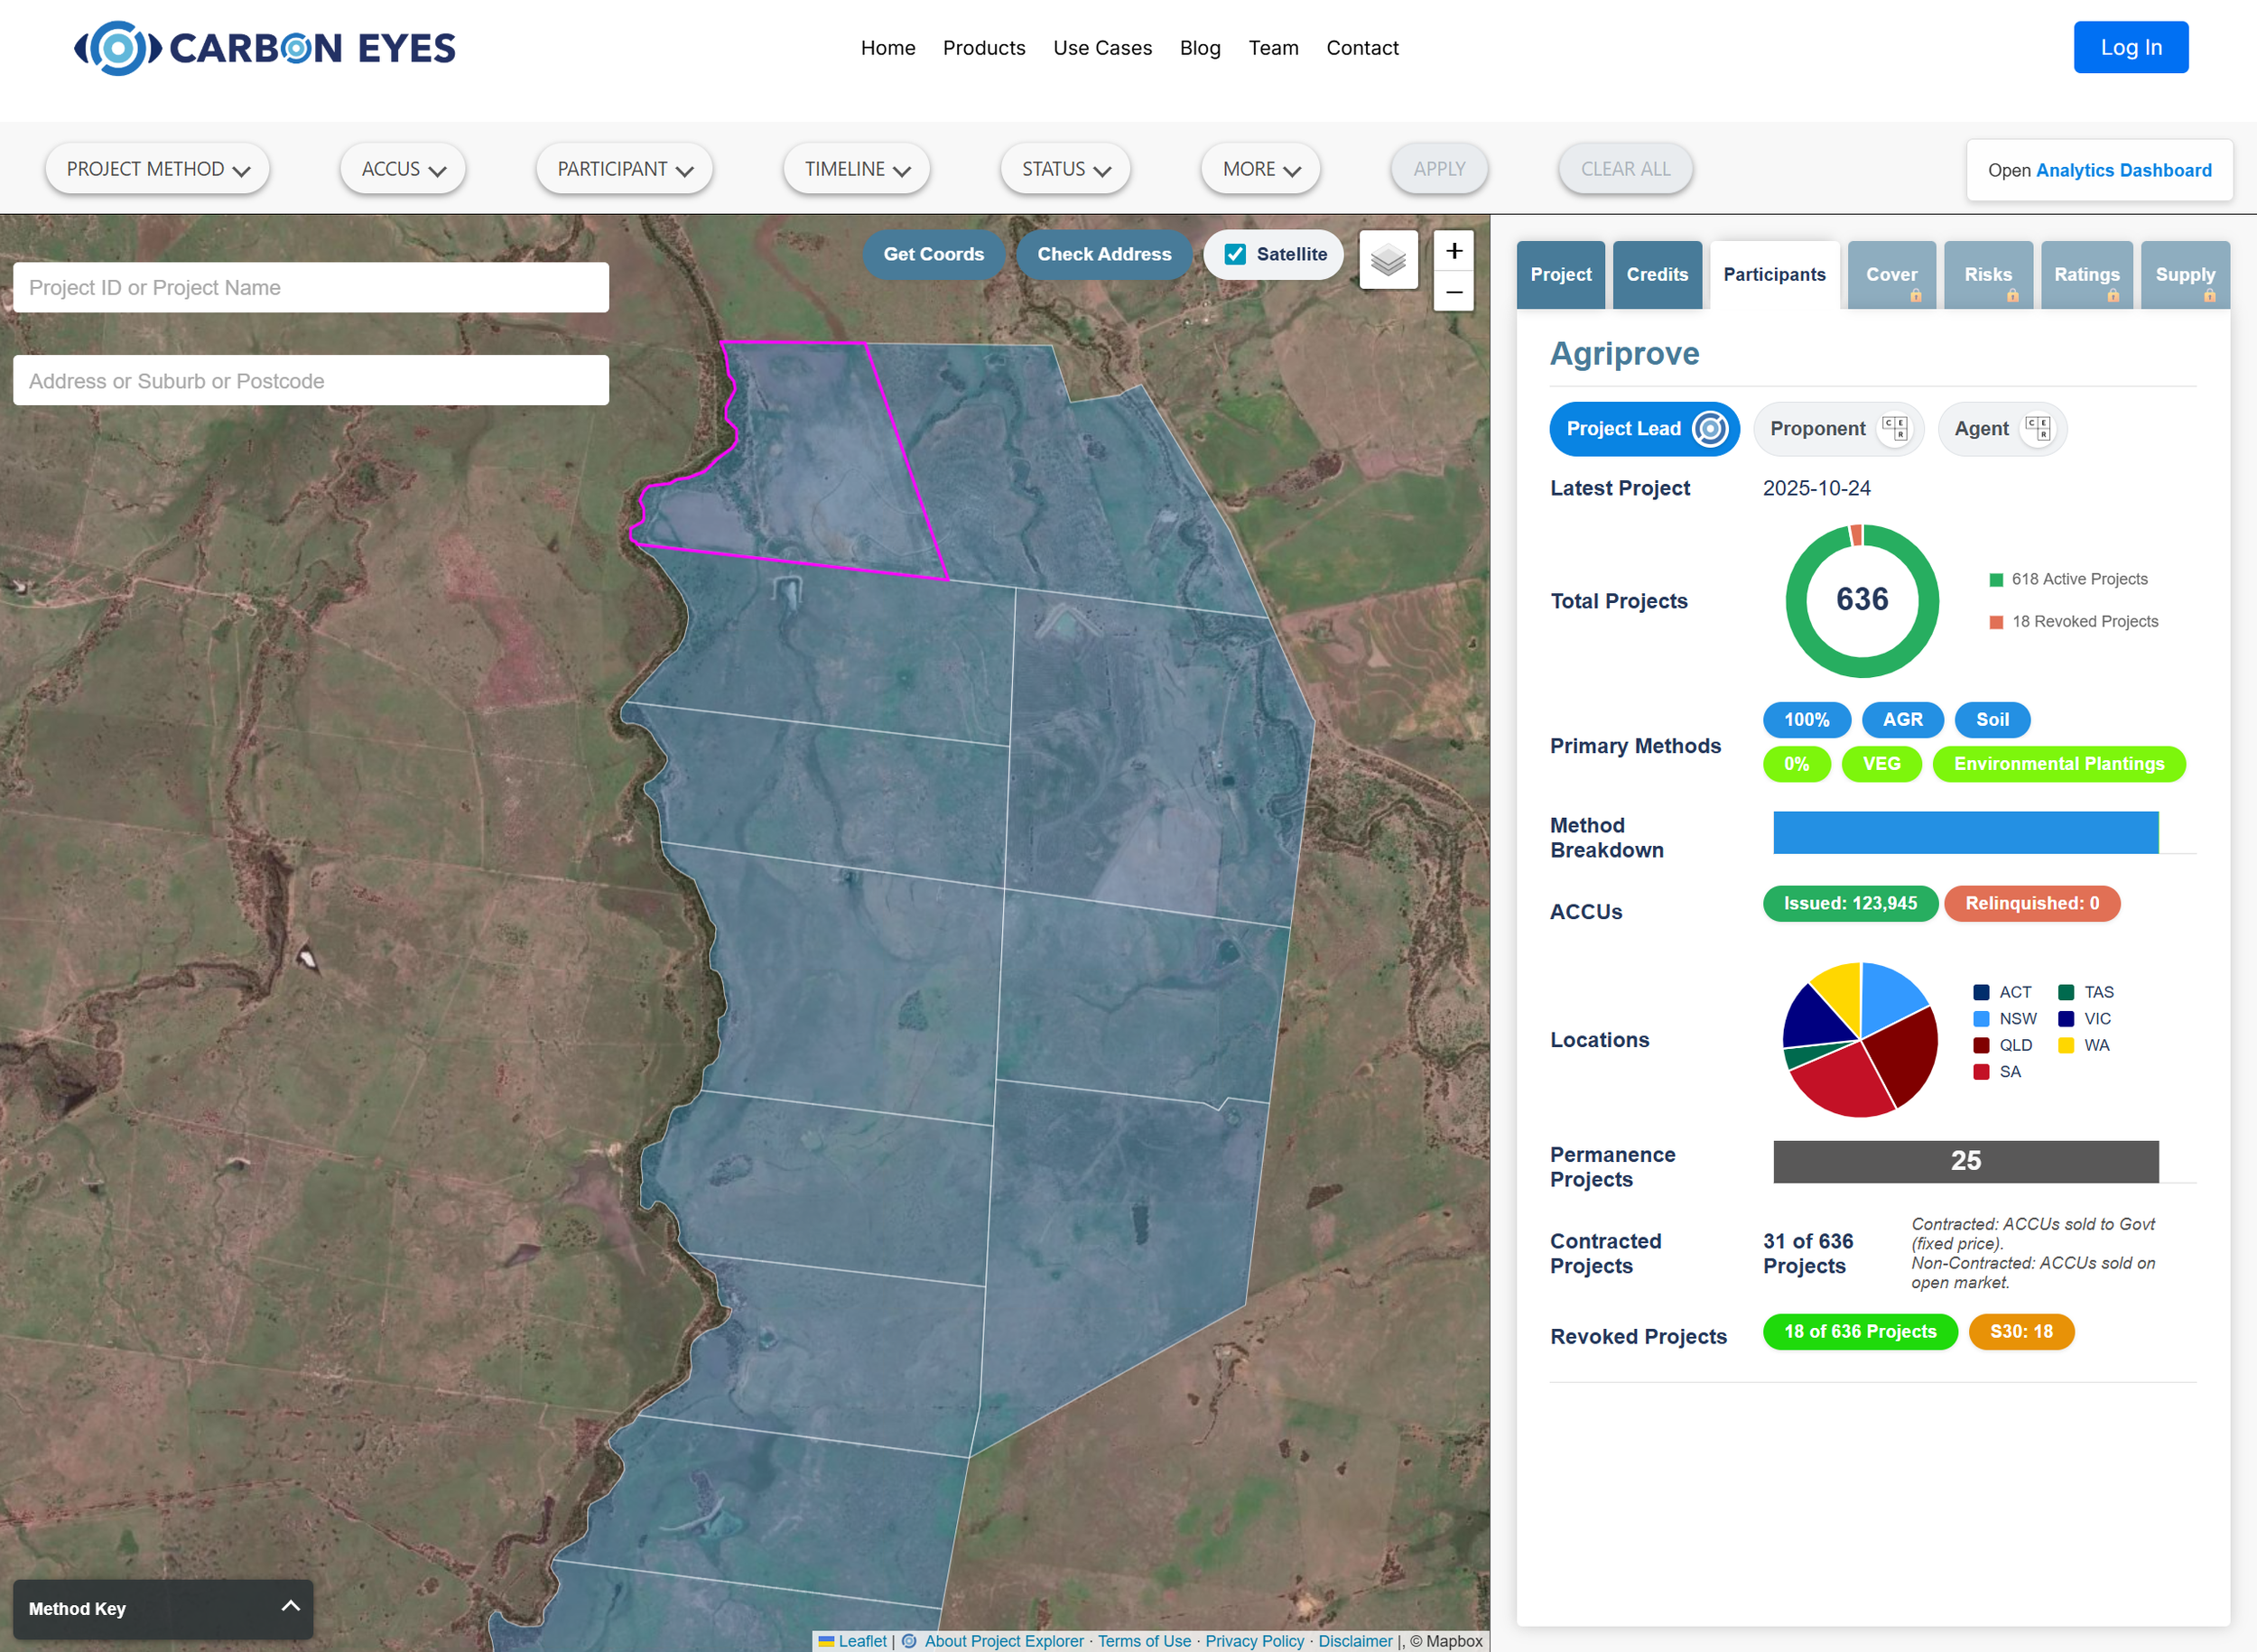Zoom in with the plus button
The height and width of the screenshot is (1652, 2257).
1454,251
